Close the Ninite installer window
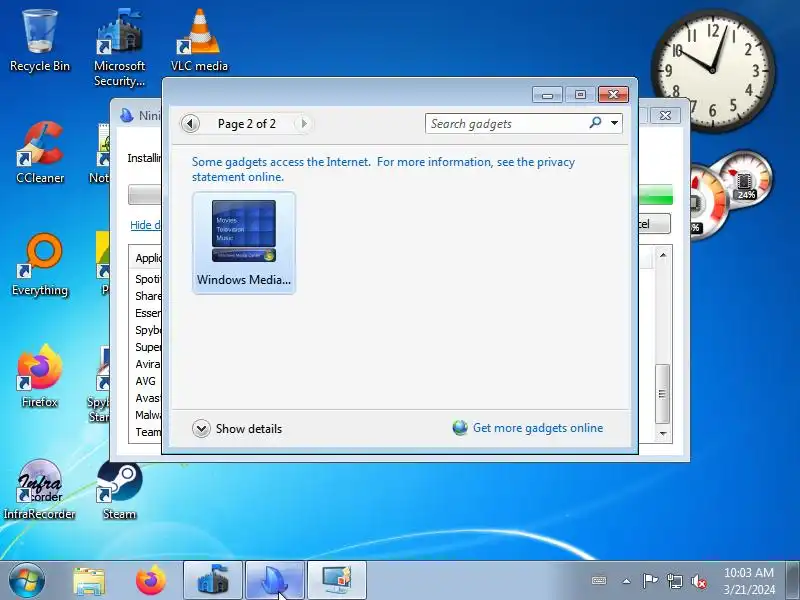 (665, 116)
